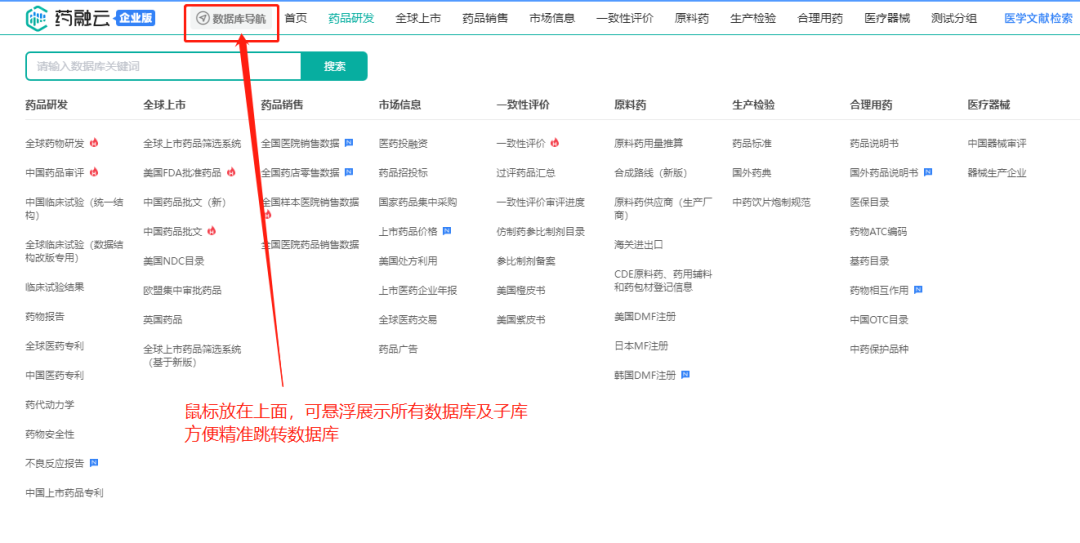Click the fire icon beside 全球药物研发
This screenshot has height=543, width=1080.
coord(94,143)
